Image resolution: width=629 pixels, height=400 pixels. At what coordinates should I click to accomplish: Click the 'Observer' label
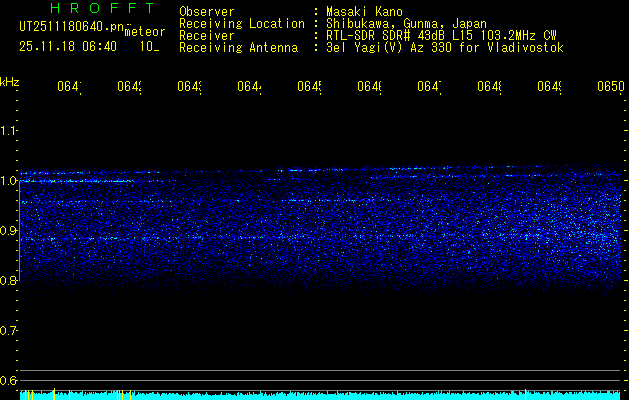[x=207, y=12]
